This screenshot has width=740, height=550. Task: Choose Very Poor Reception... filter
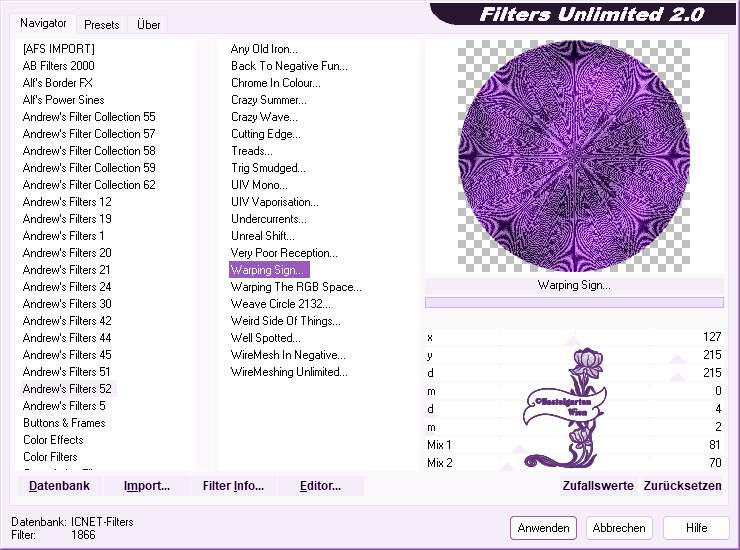tap(284, 253)
